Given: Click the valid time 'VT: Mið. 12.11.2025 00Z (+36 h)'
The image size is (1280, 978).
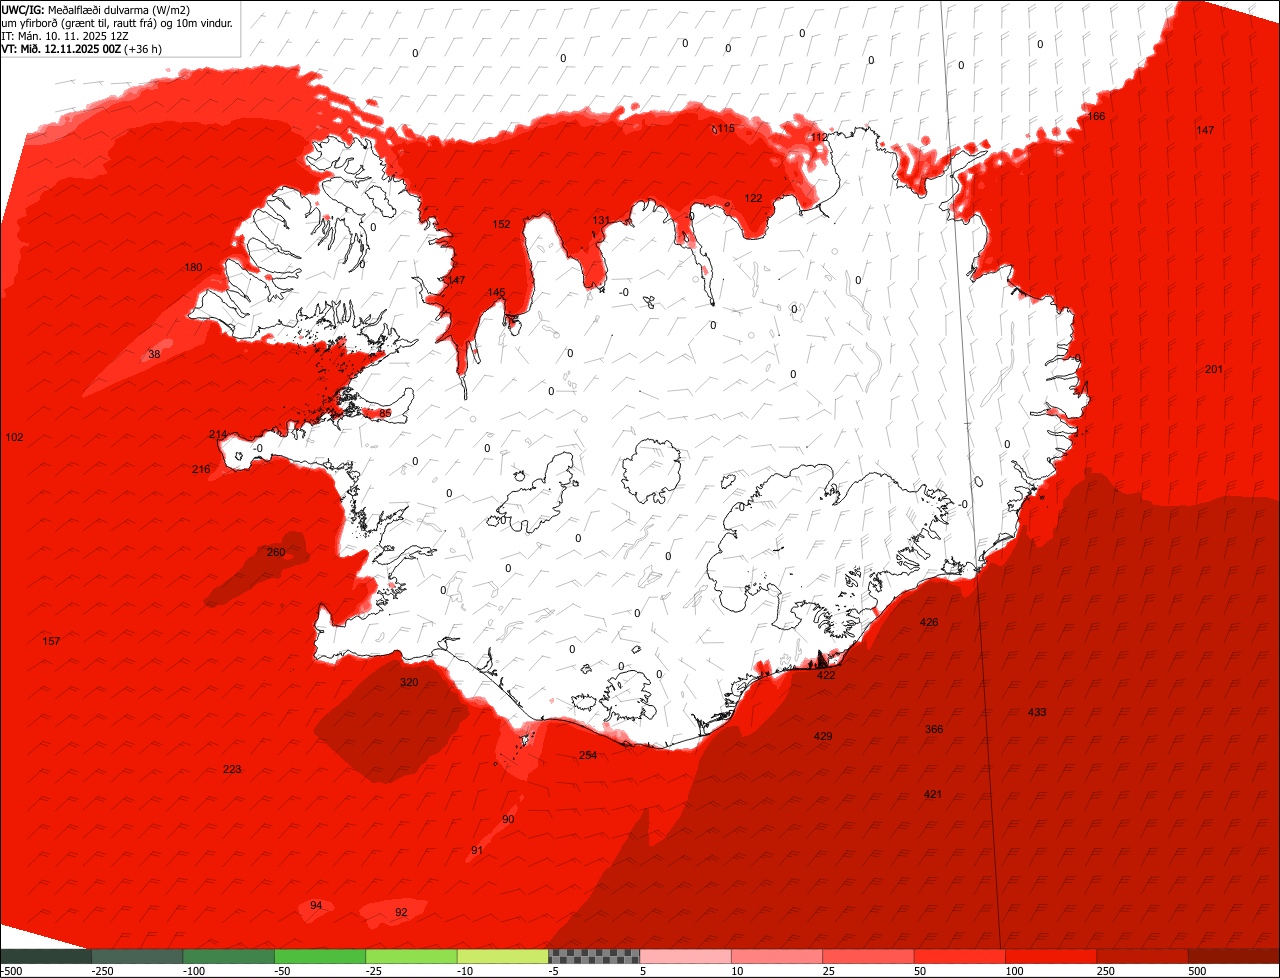Looking at the screenshot, I should (x=83, y=48).
